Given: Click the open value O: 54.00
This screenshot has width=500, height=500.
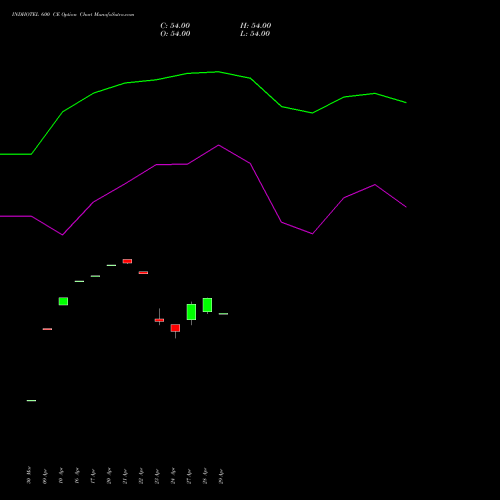Looking at the screenshot, I should (x=175, y=34).
